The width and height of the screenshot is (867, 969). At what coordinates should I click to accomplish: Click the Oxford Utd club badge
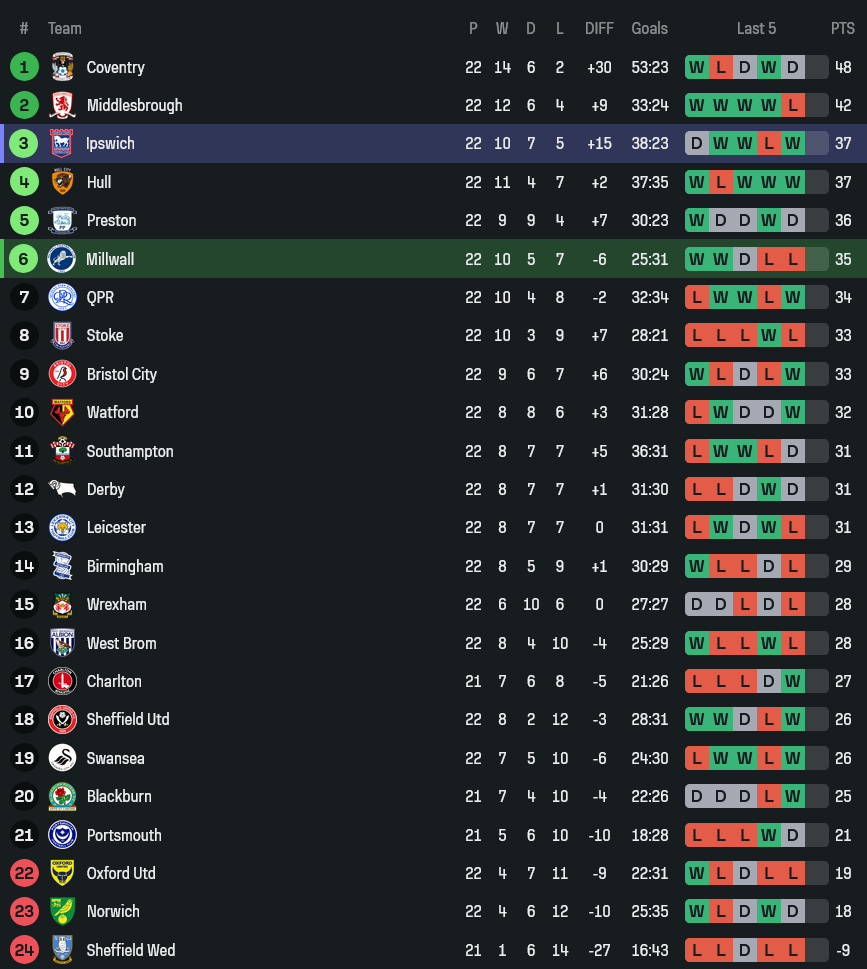tap(62, 873)
